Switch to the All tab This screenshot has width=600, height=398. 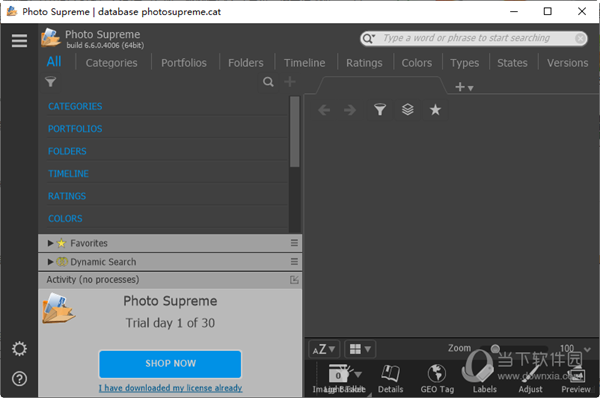pyautogui.click(x=54, y=62)
